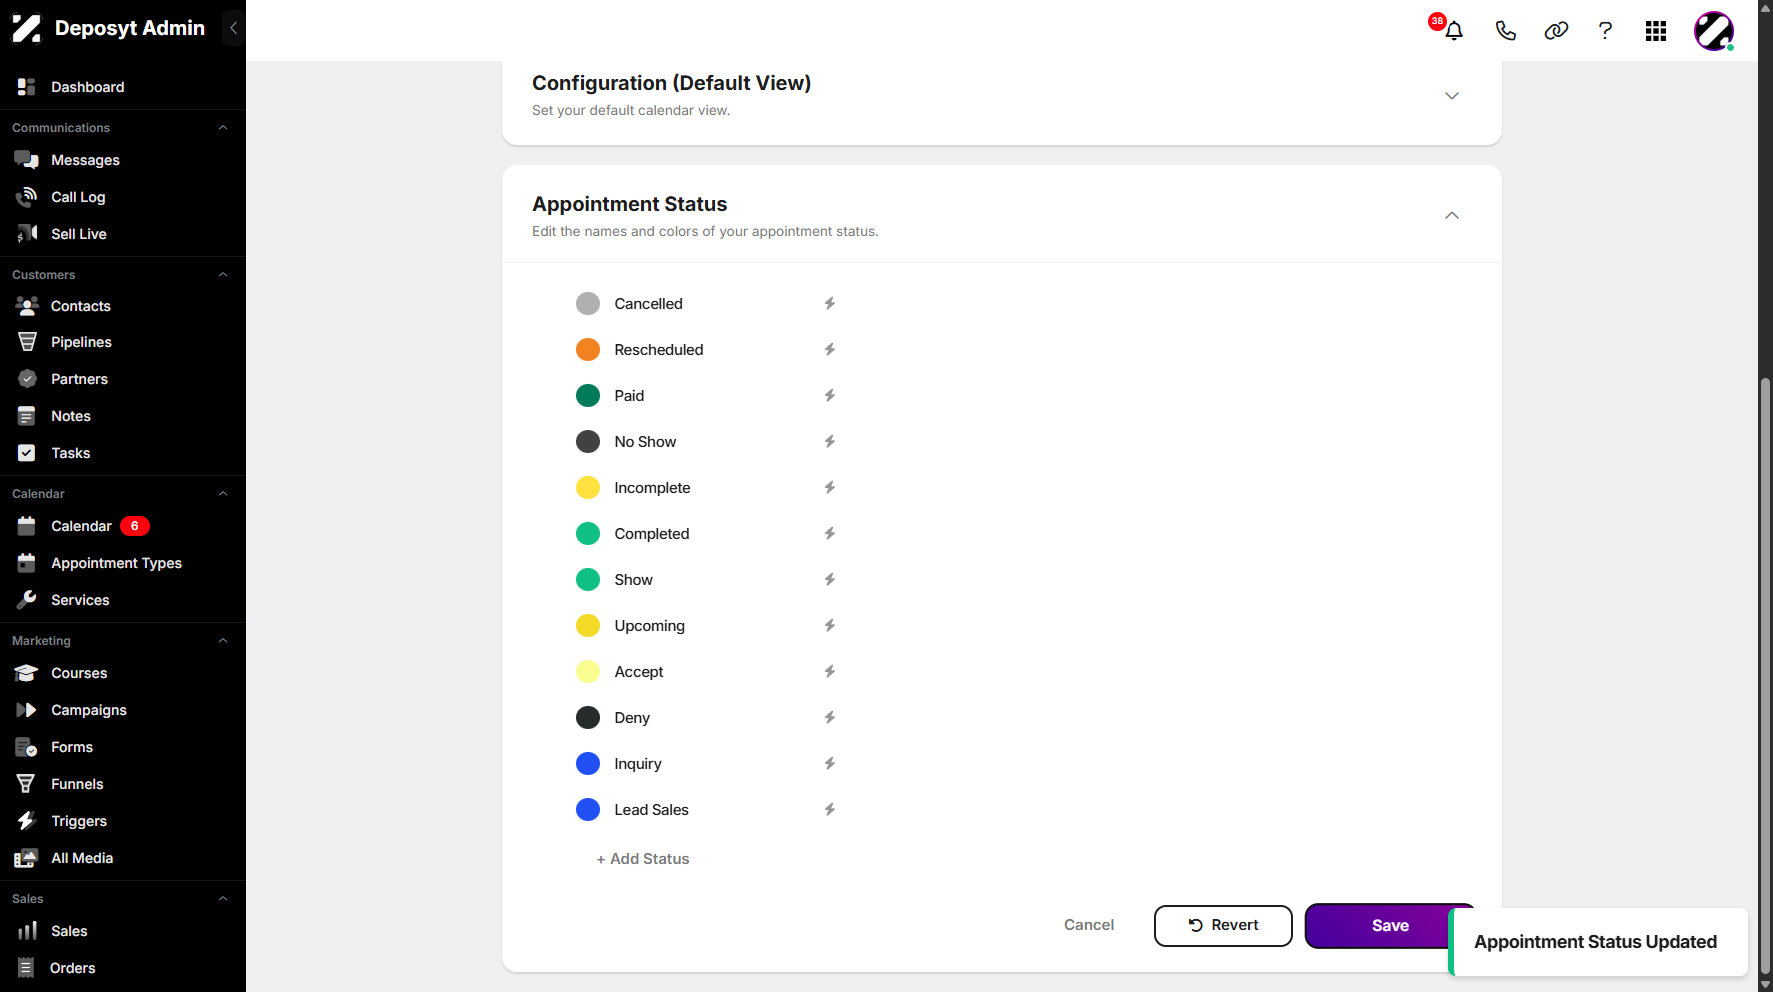Collapse Appointment Status section chevron

pyautogui.click(x=1452, y=216)
